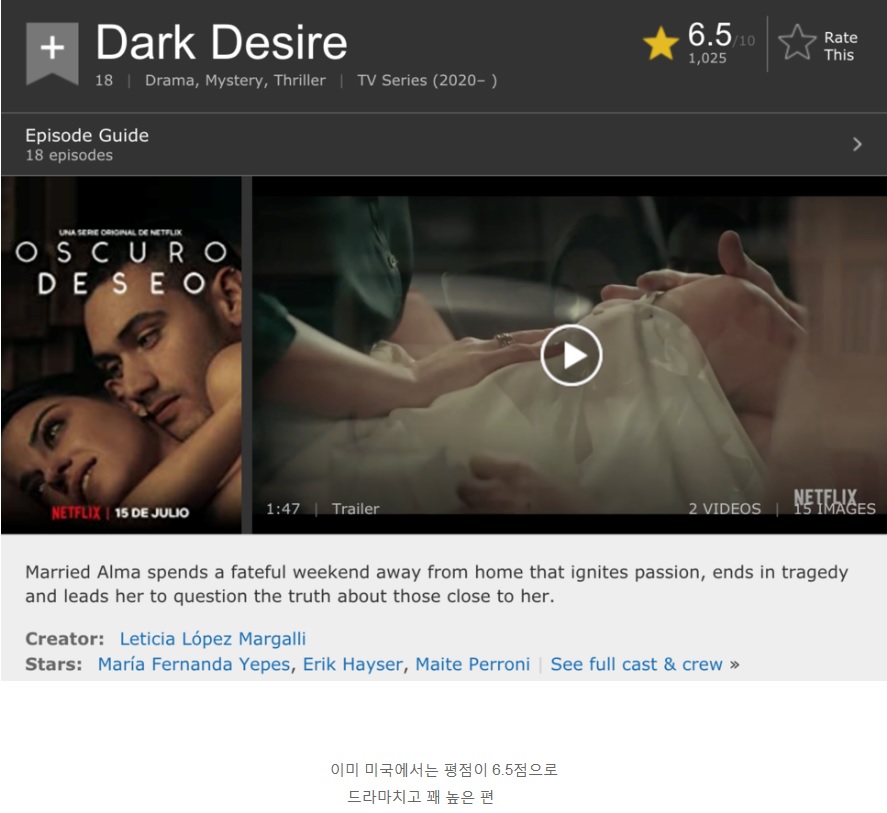
Task: Click the 1,025 ratings count
Action: point(707,58)
